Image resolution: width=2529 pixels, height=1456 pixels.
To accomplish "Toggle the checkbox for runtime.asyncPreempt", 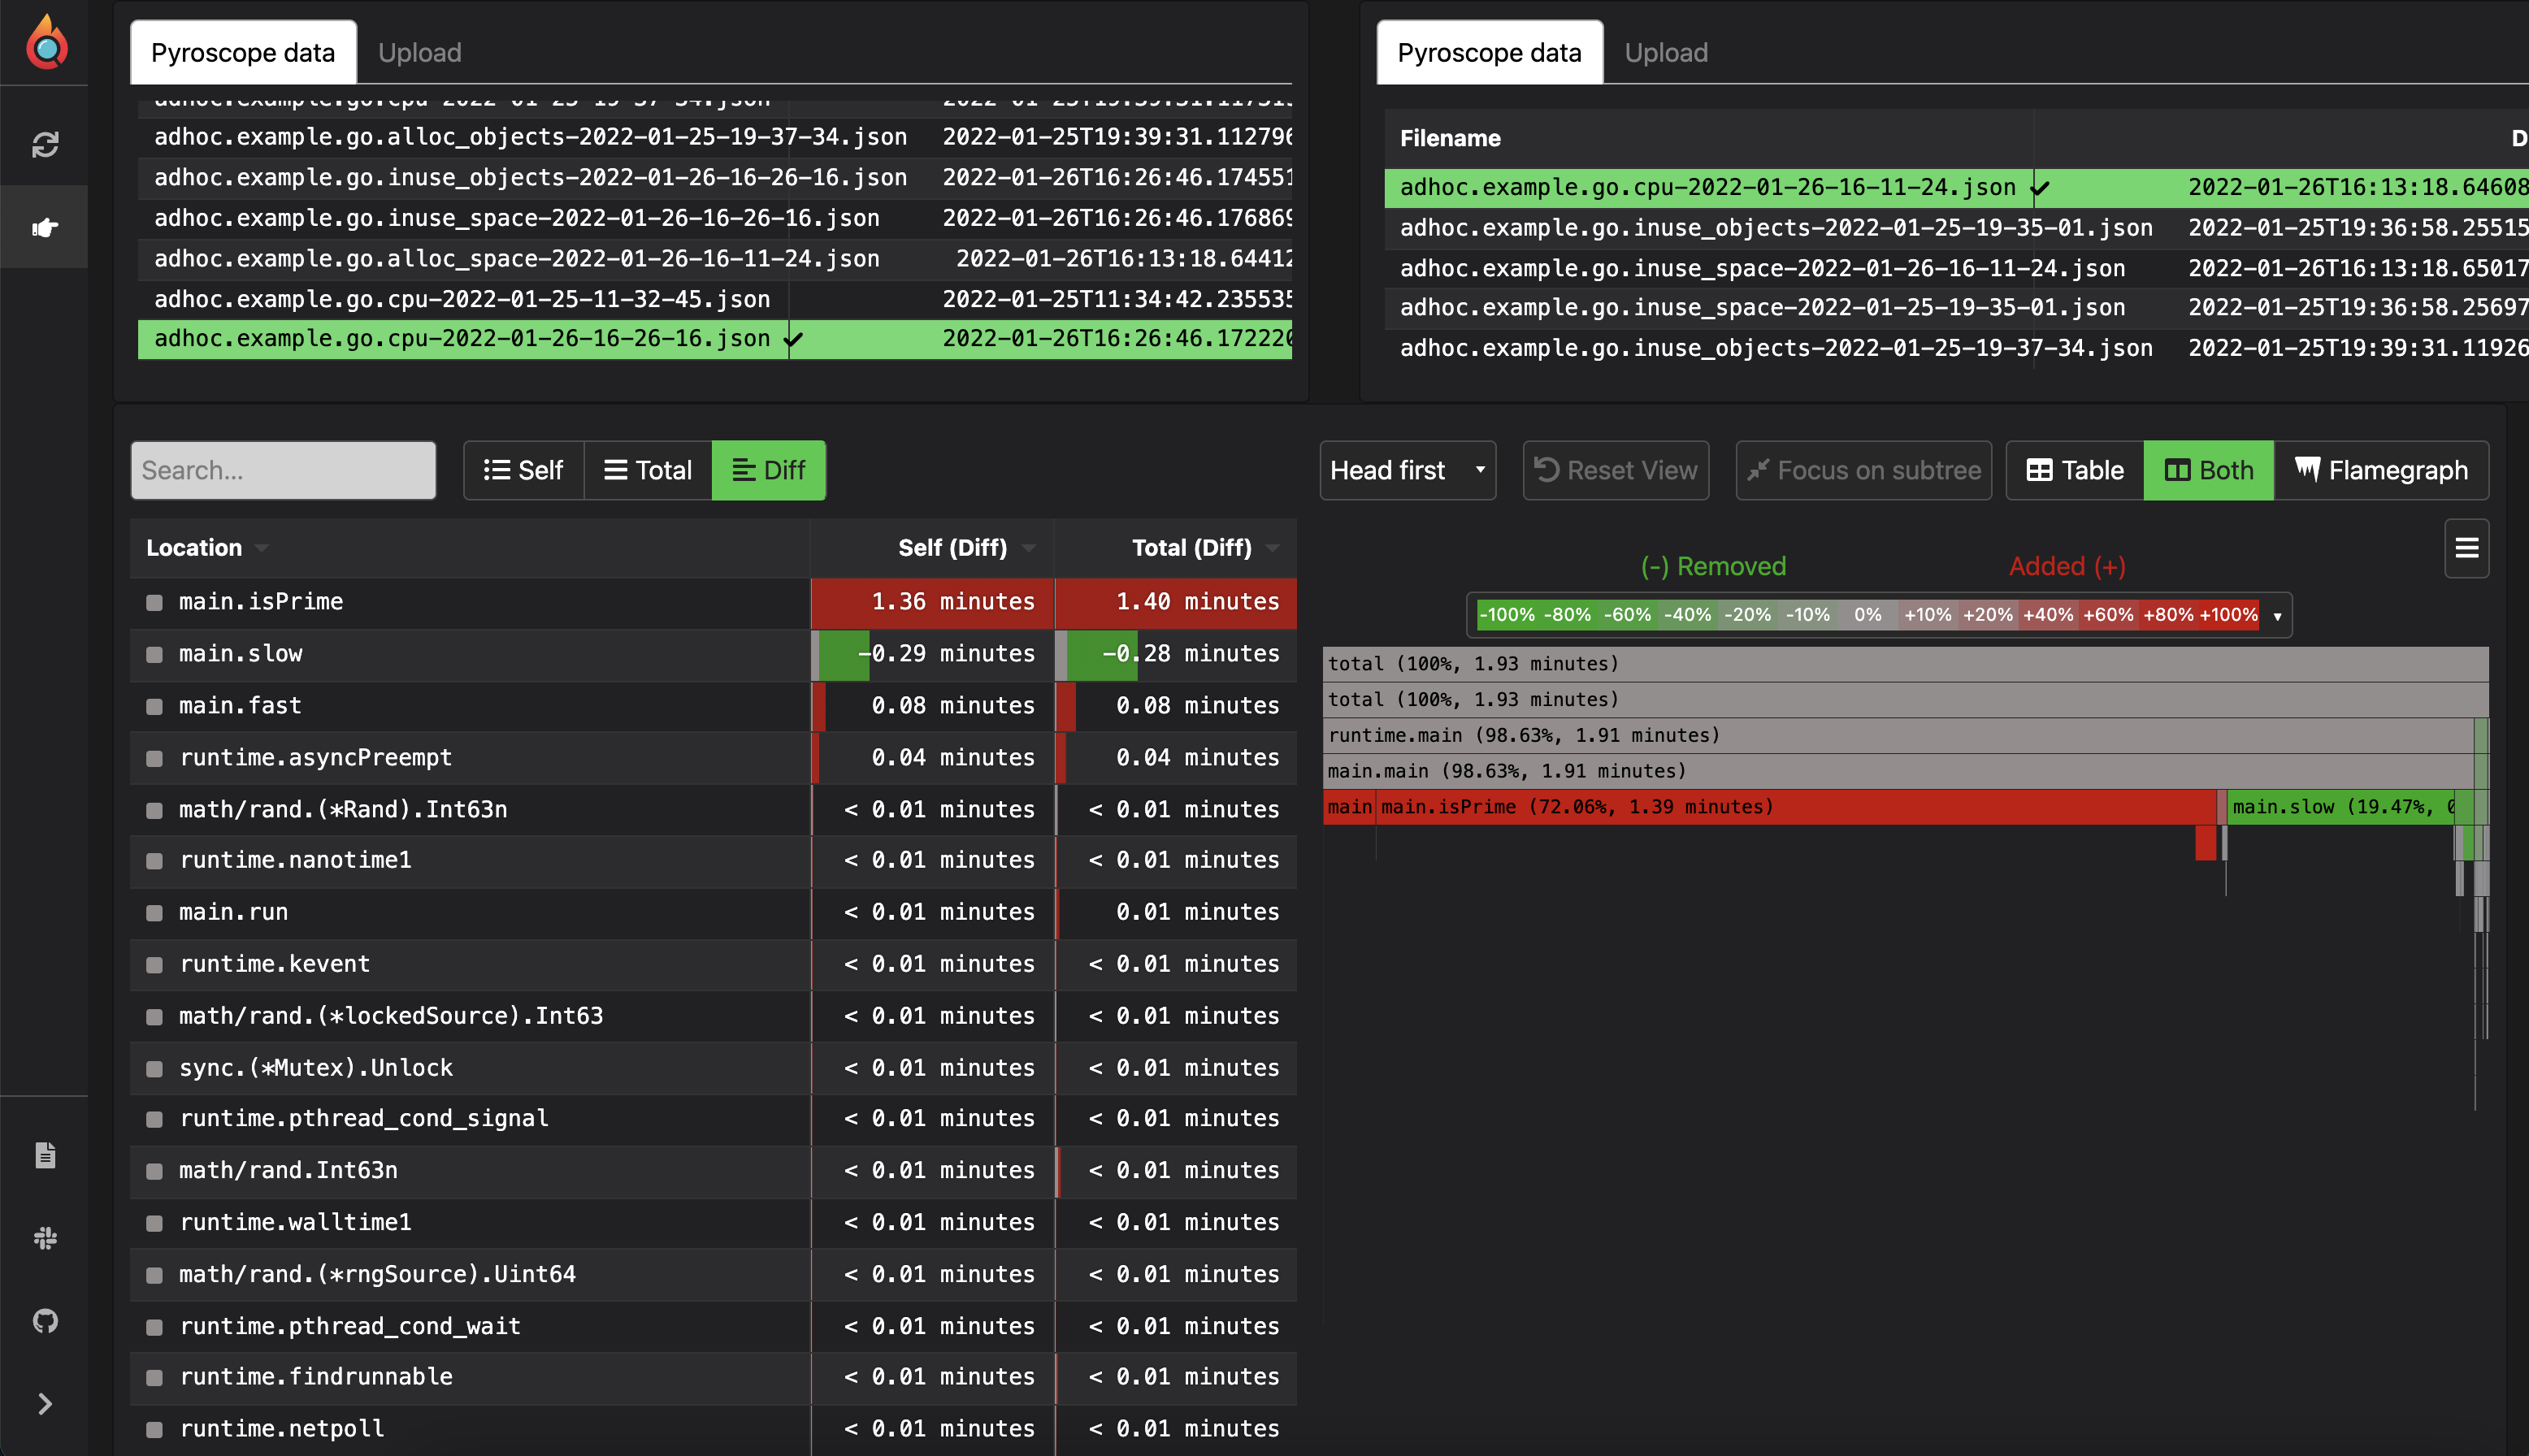I will tap(154, 757).
